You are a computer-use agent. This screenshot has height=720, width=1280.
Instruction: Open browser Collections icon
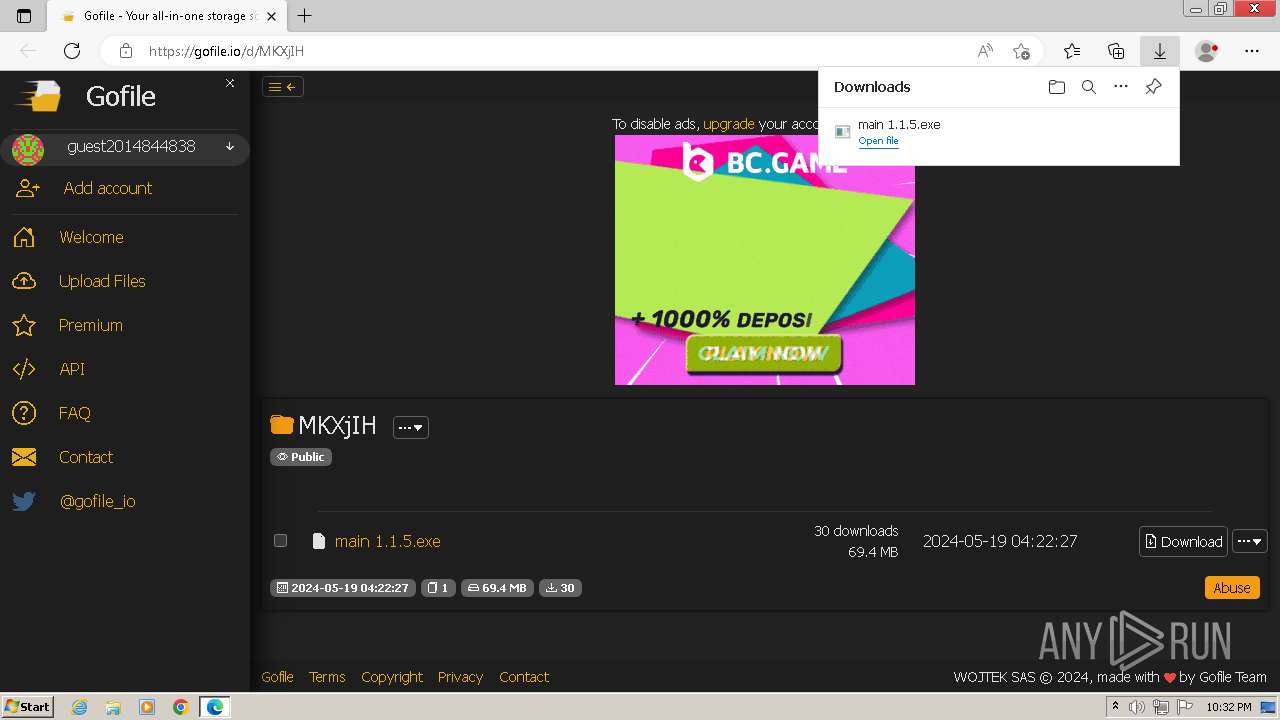(1116, 51)
